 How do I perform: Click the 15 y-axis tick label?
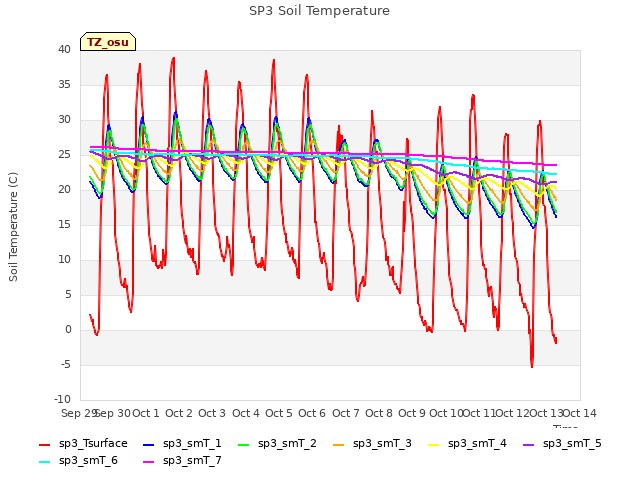click(x=64, y=225)
